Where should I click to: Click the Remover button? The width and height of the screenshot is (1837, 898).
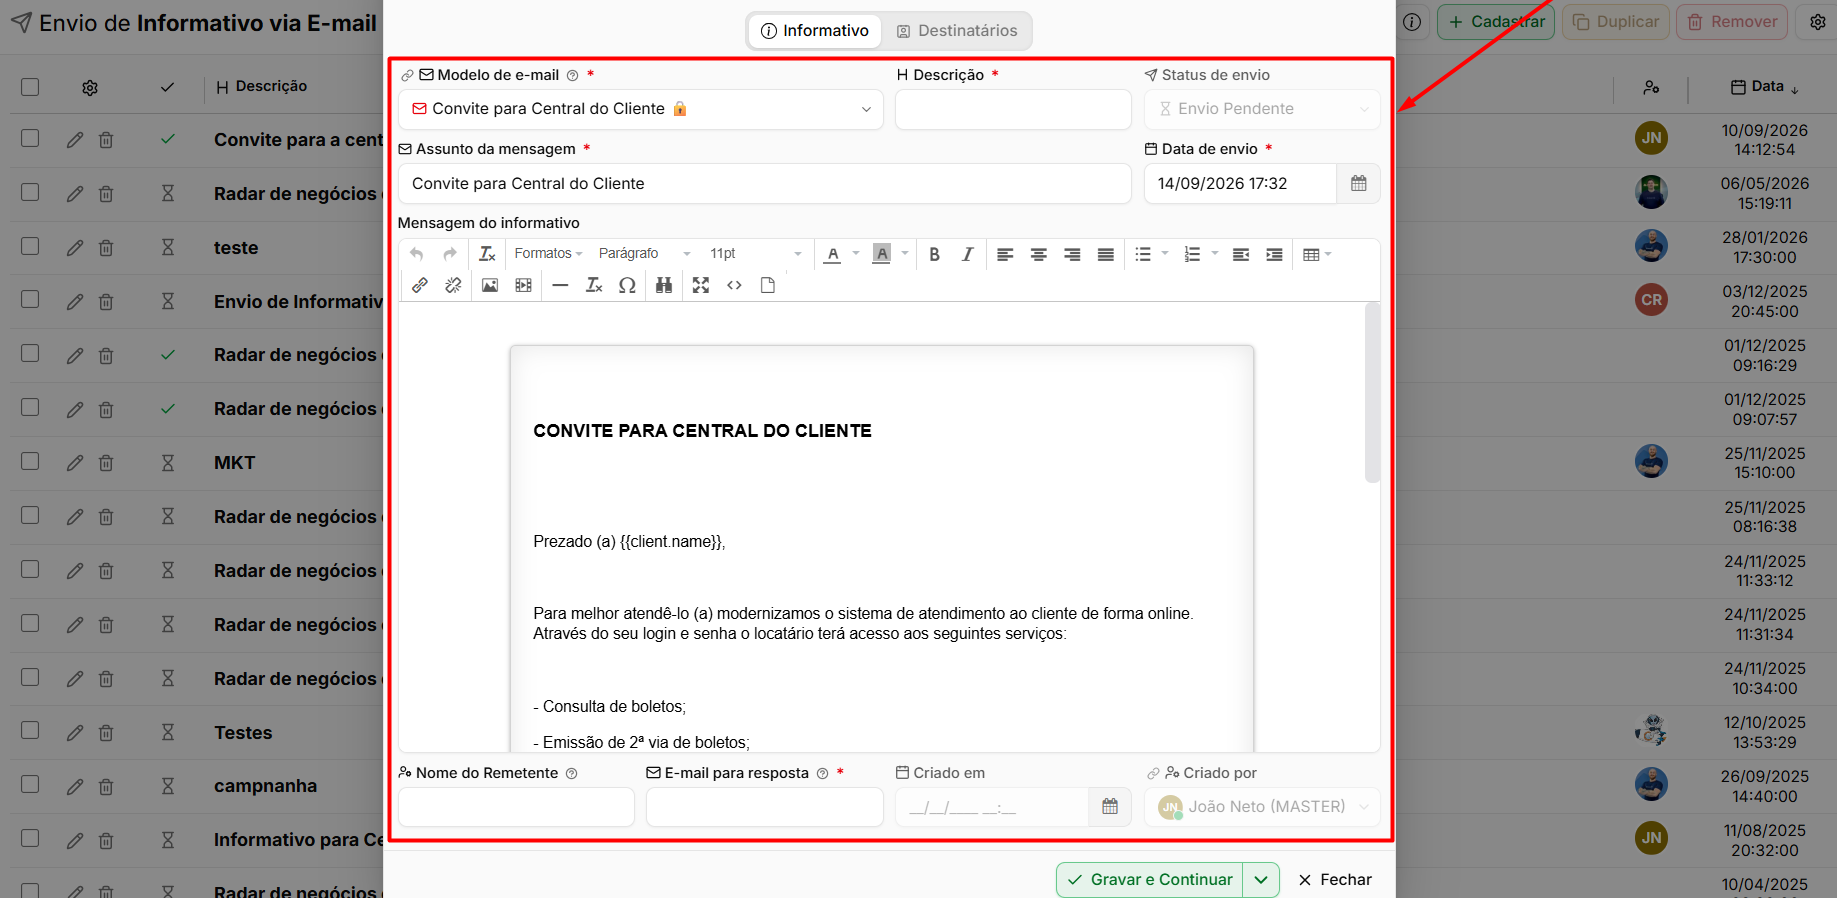(1732, 22)
